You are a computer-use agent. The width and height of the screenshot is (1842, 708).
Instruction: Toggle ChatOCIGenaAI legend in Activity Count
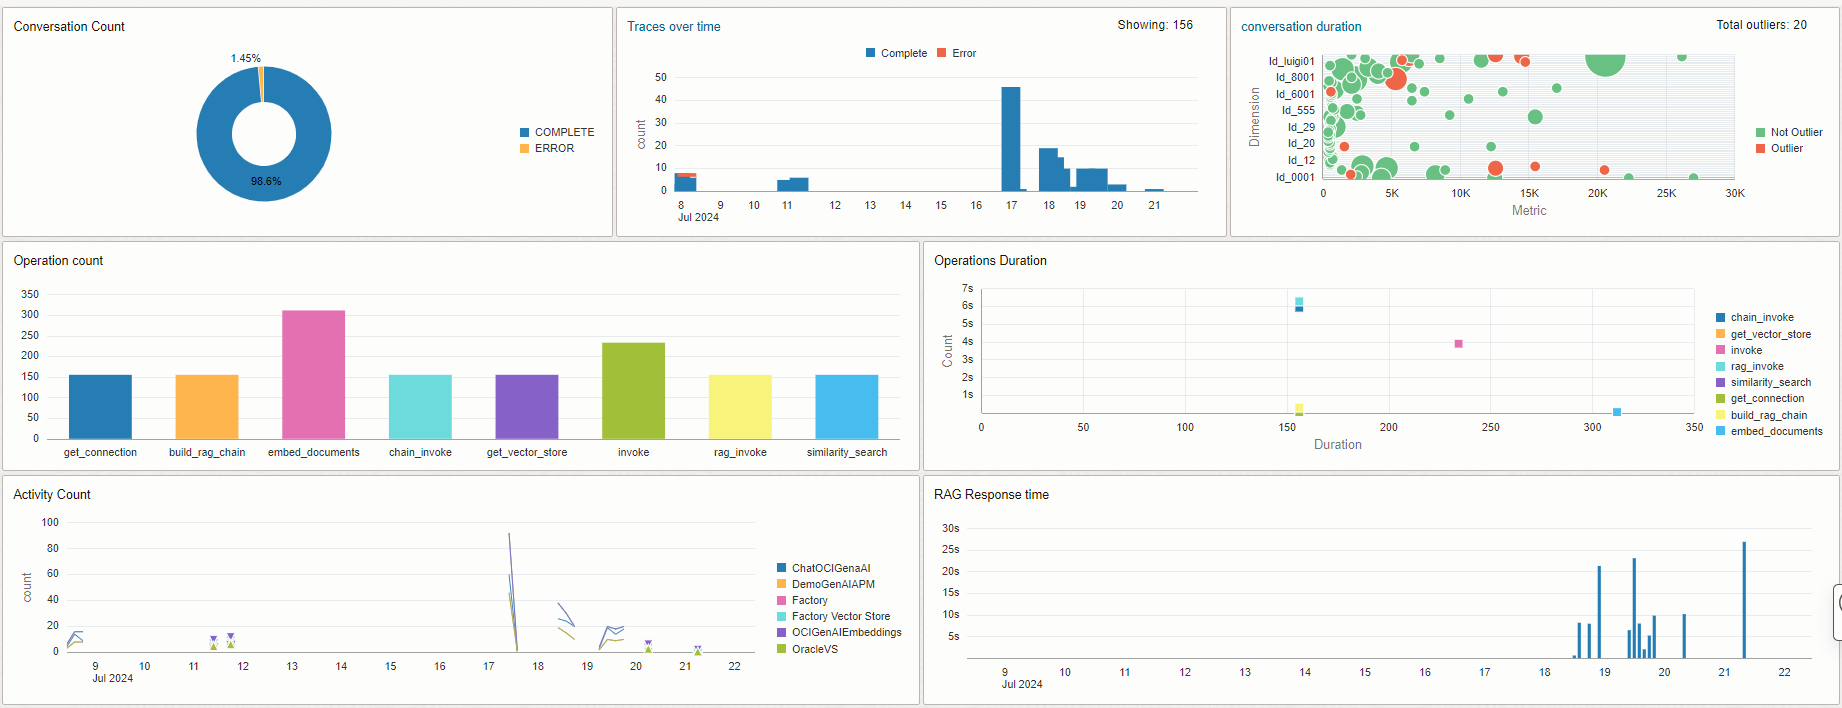tap(824, 568)
